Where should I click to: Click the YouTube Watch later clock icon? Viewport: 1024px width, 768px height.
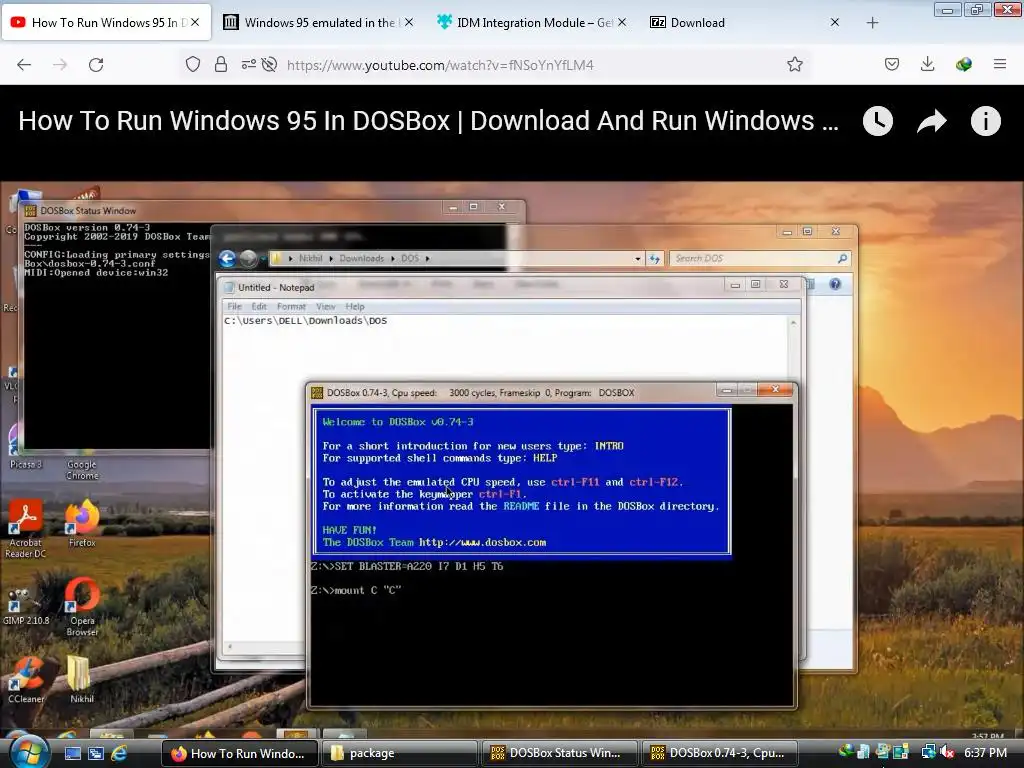(x=878, y=121)
